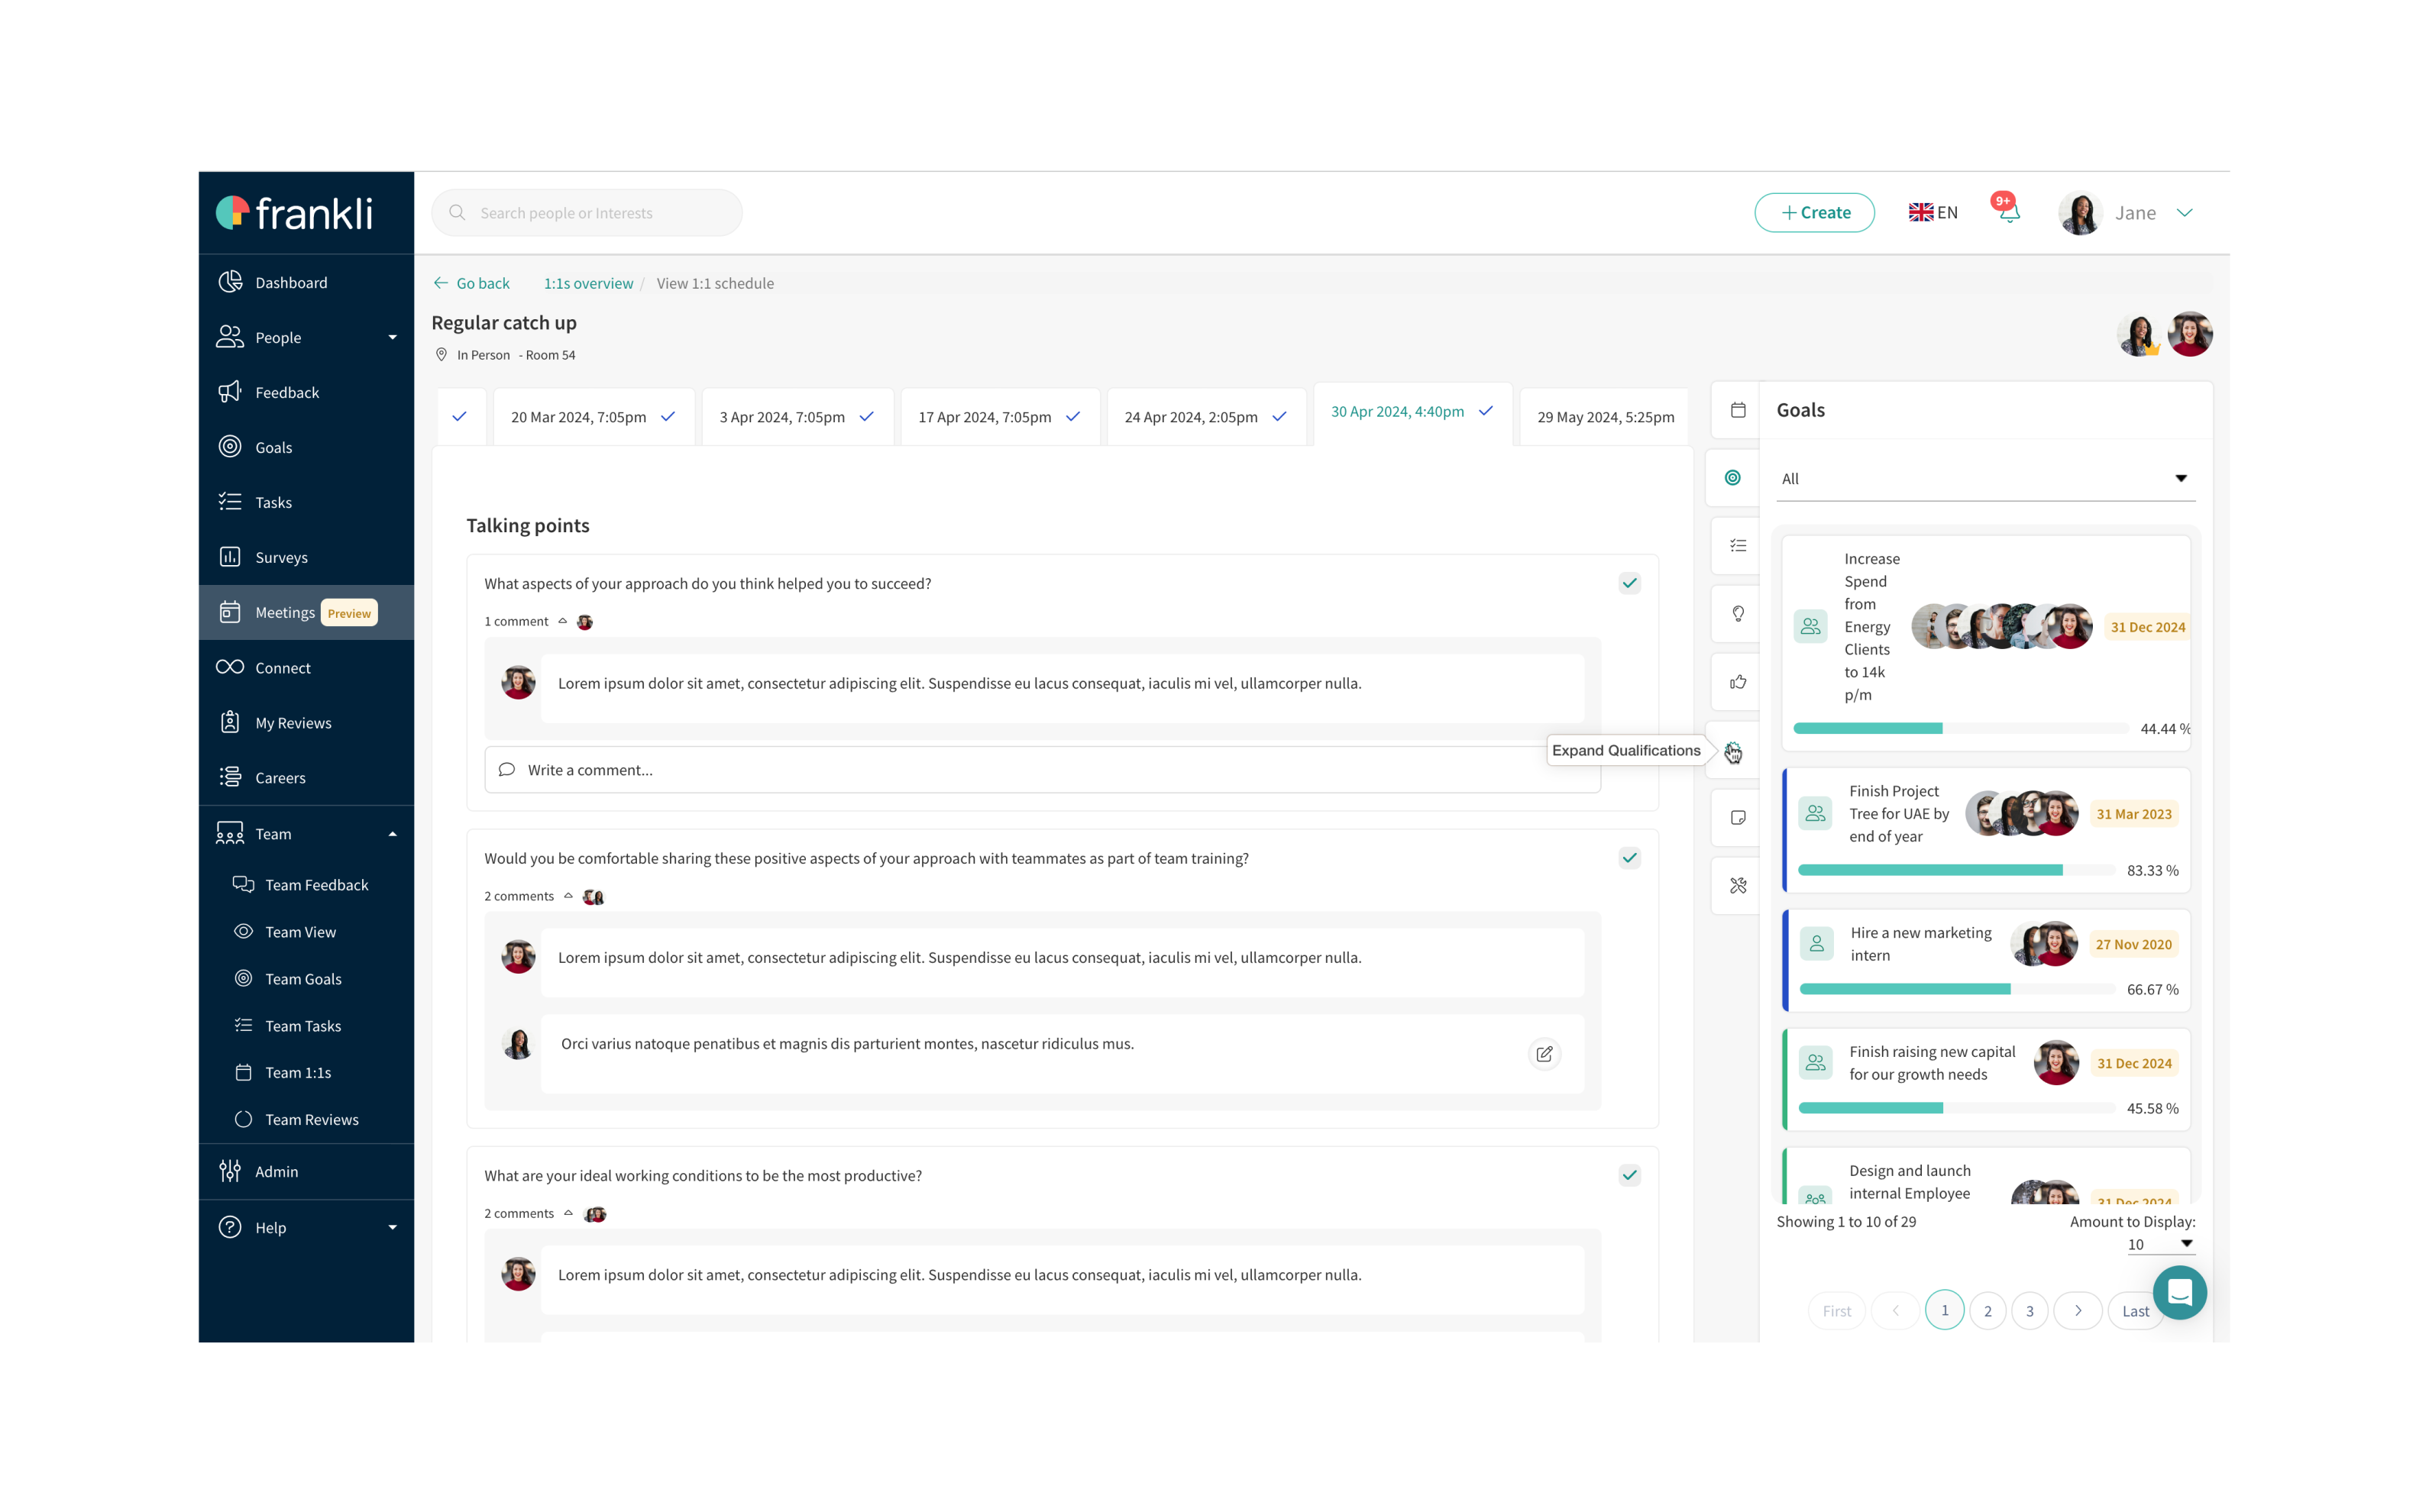
Task: Toggle checkbox for 'team training' talking point
Action: click(1630, 859)
